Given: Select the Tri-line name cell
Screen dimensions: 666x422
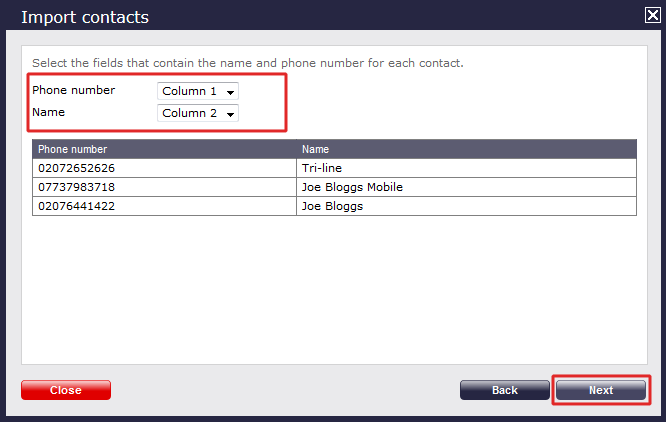Looking at the screenshot, I should point(467,168).
